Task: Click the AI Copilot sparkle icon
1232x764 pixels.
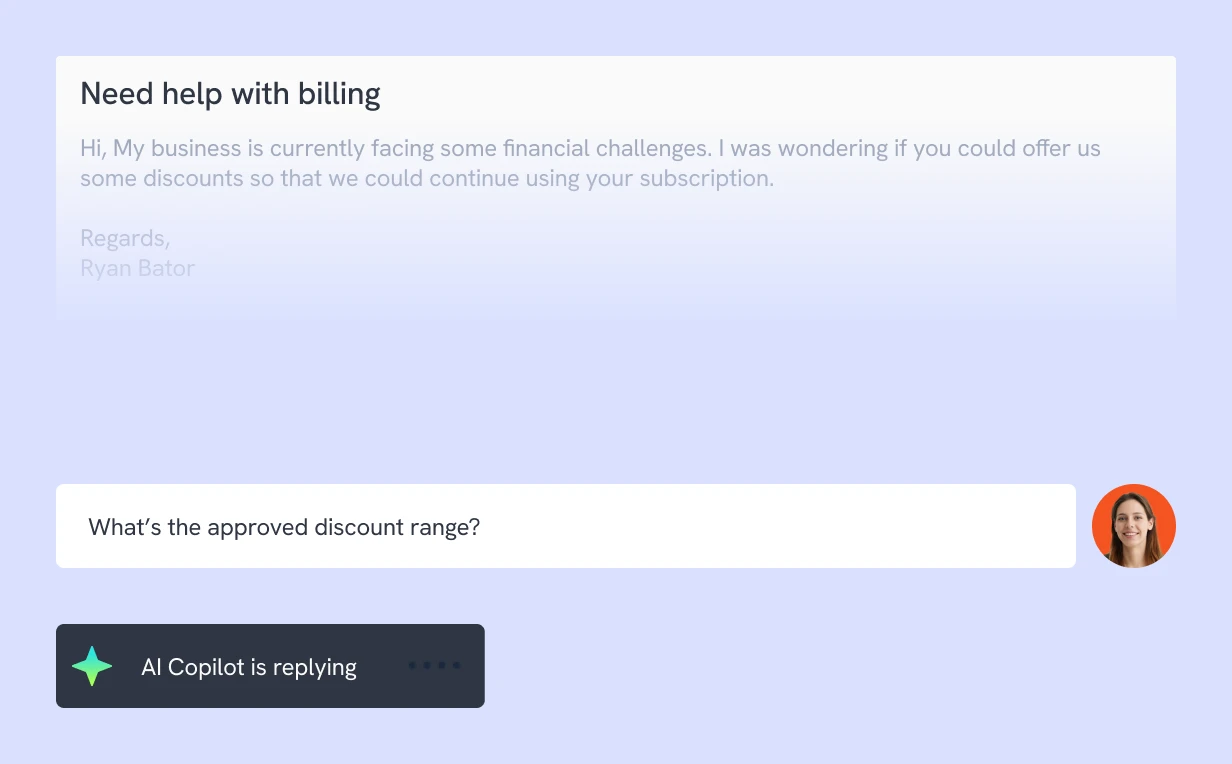Action: point(92,666)
